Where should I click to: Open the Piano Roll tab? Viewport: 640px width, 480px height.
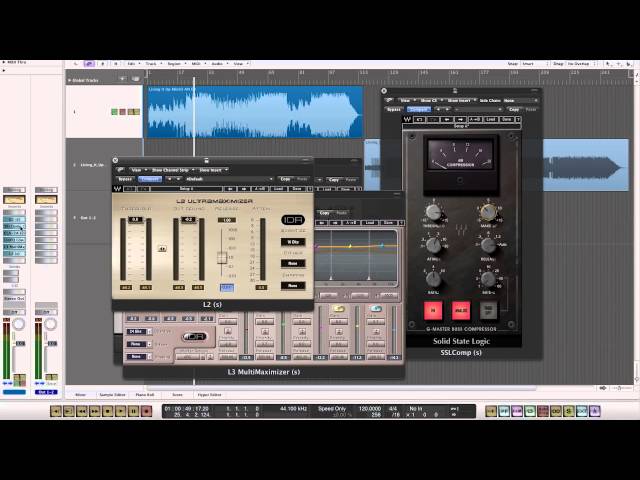pos(144,395)
